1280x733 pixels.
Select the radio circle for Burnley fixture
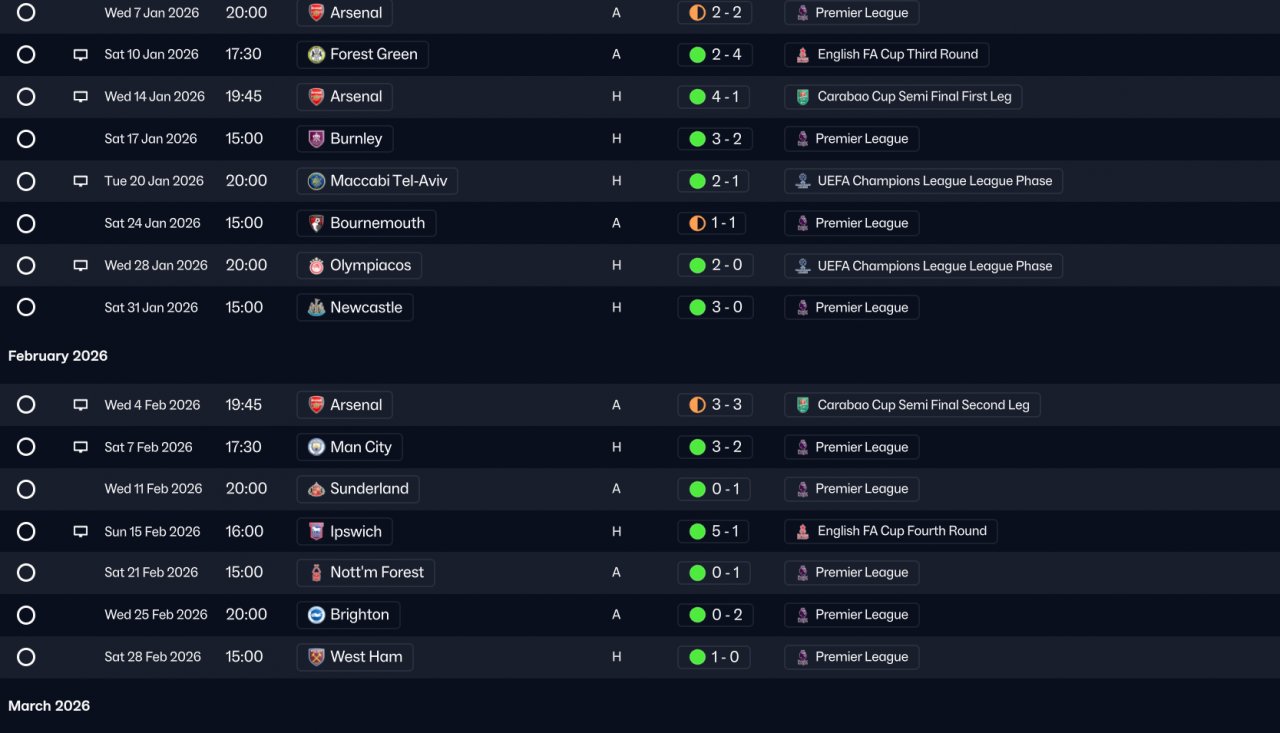click(x=26, y=139)
